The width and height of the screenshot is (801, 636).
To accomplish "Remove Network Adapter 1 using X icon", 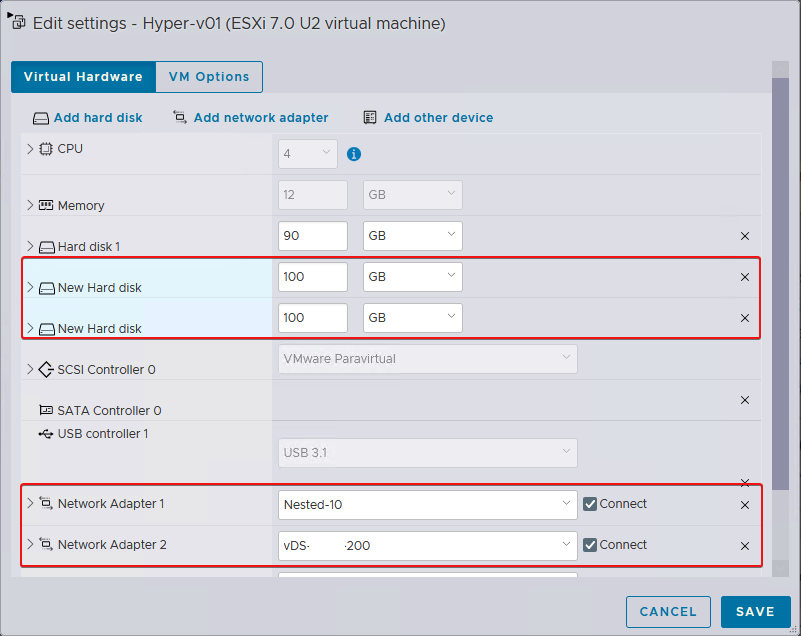I will [744, 505].
